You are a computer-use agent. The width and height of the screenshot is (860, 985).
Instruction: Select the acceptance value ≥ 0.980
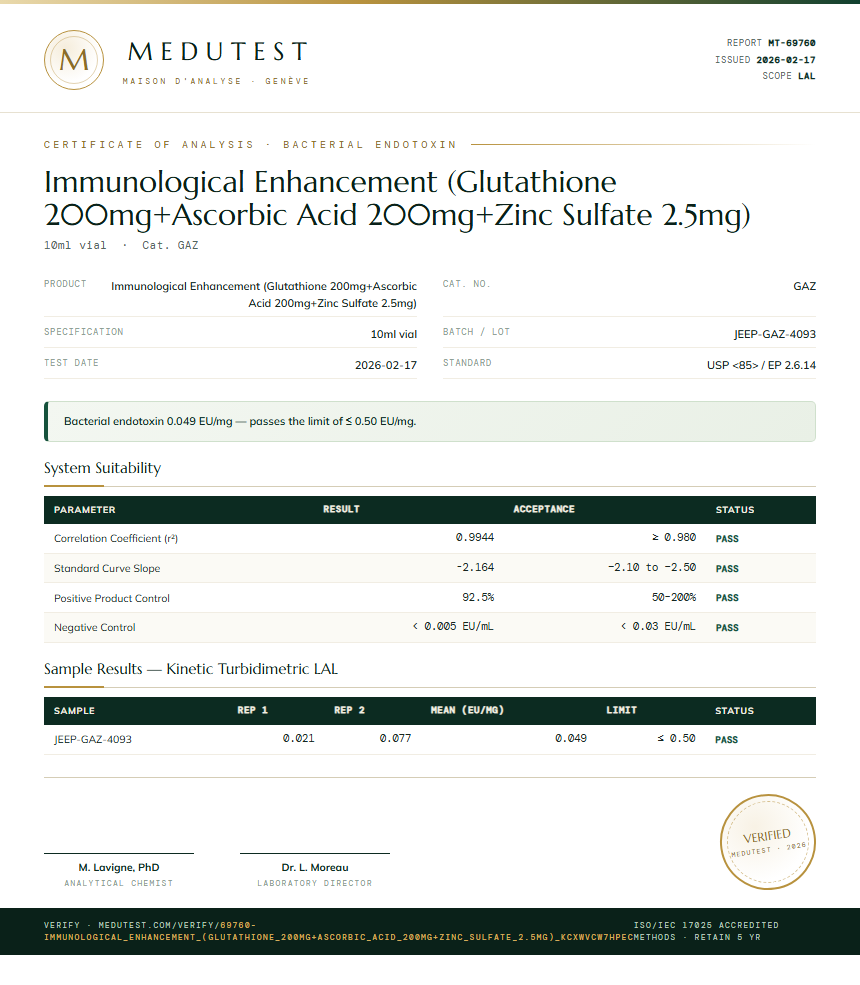tap(674, 537)
